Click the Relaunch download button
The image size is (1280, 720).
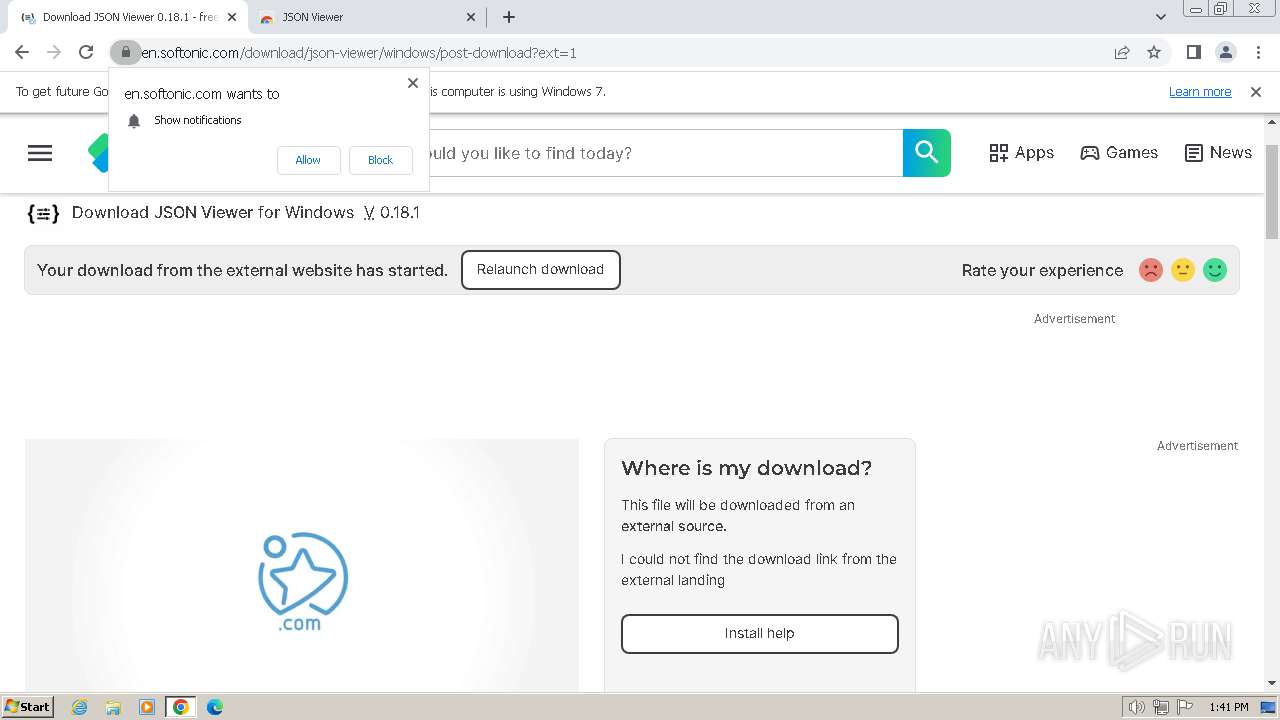[541, 270]
